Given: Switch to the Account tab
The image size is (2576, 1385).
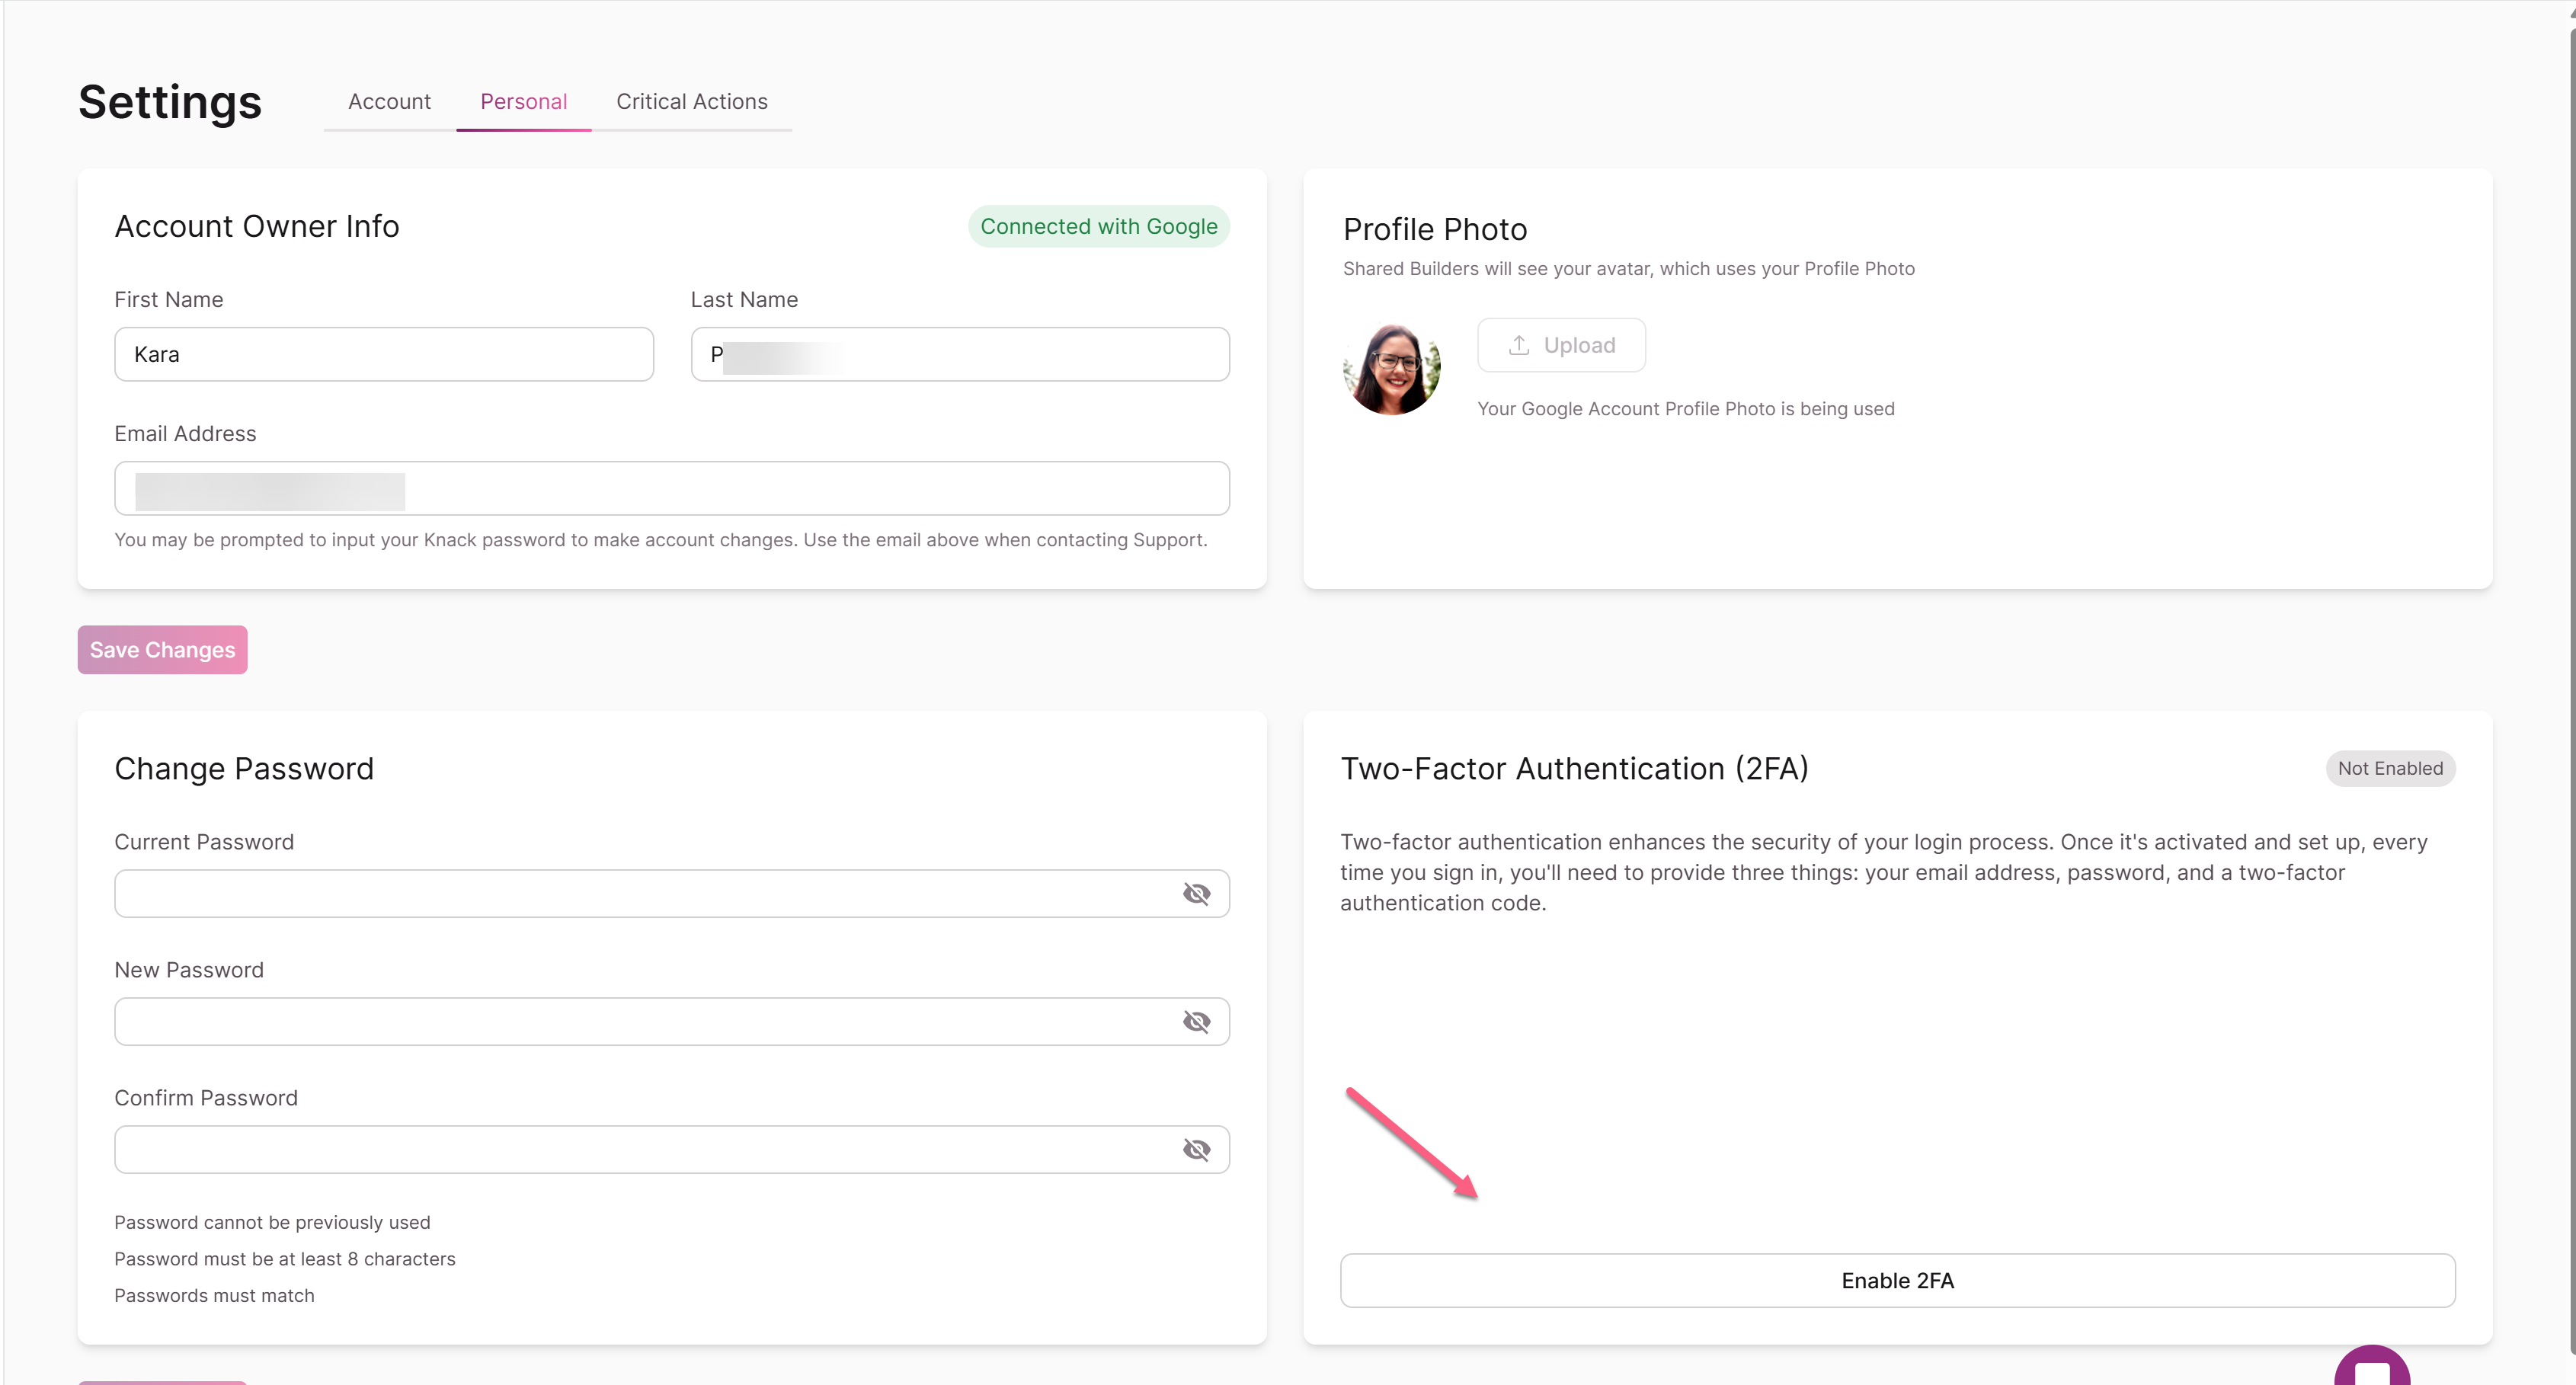Looking at the screenshot, I should (389, 101).
